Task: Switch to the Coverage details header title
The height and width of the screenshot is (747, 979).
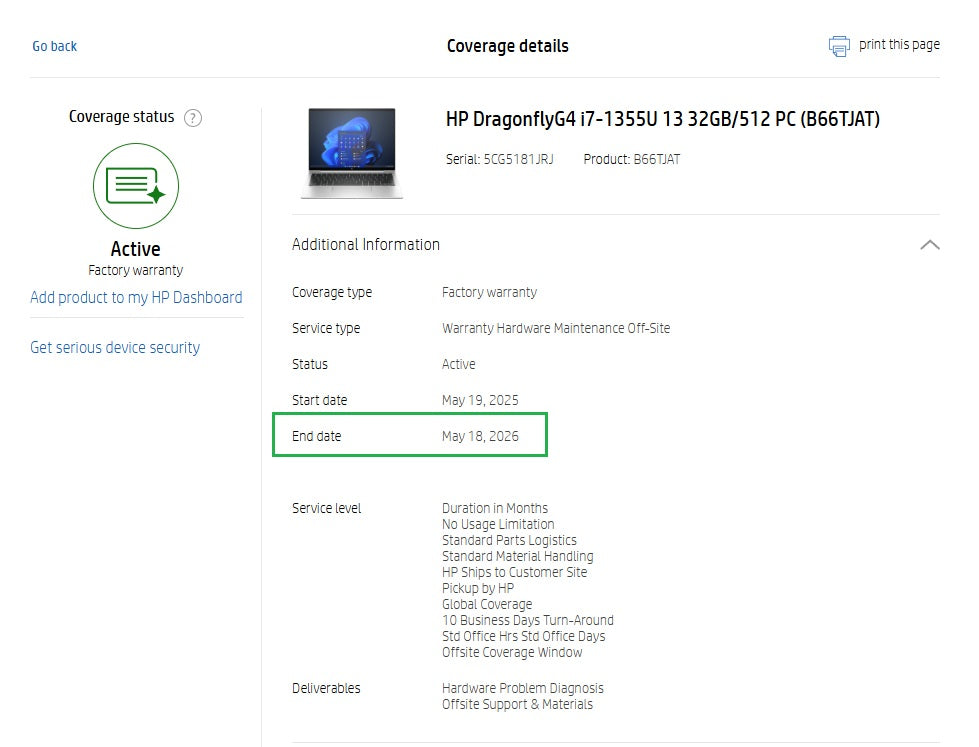Action: (506, 45)
